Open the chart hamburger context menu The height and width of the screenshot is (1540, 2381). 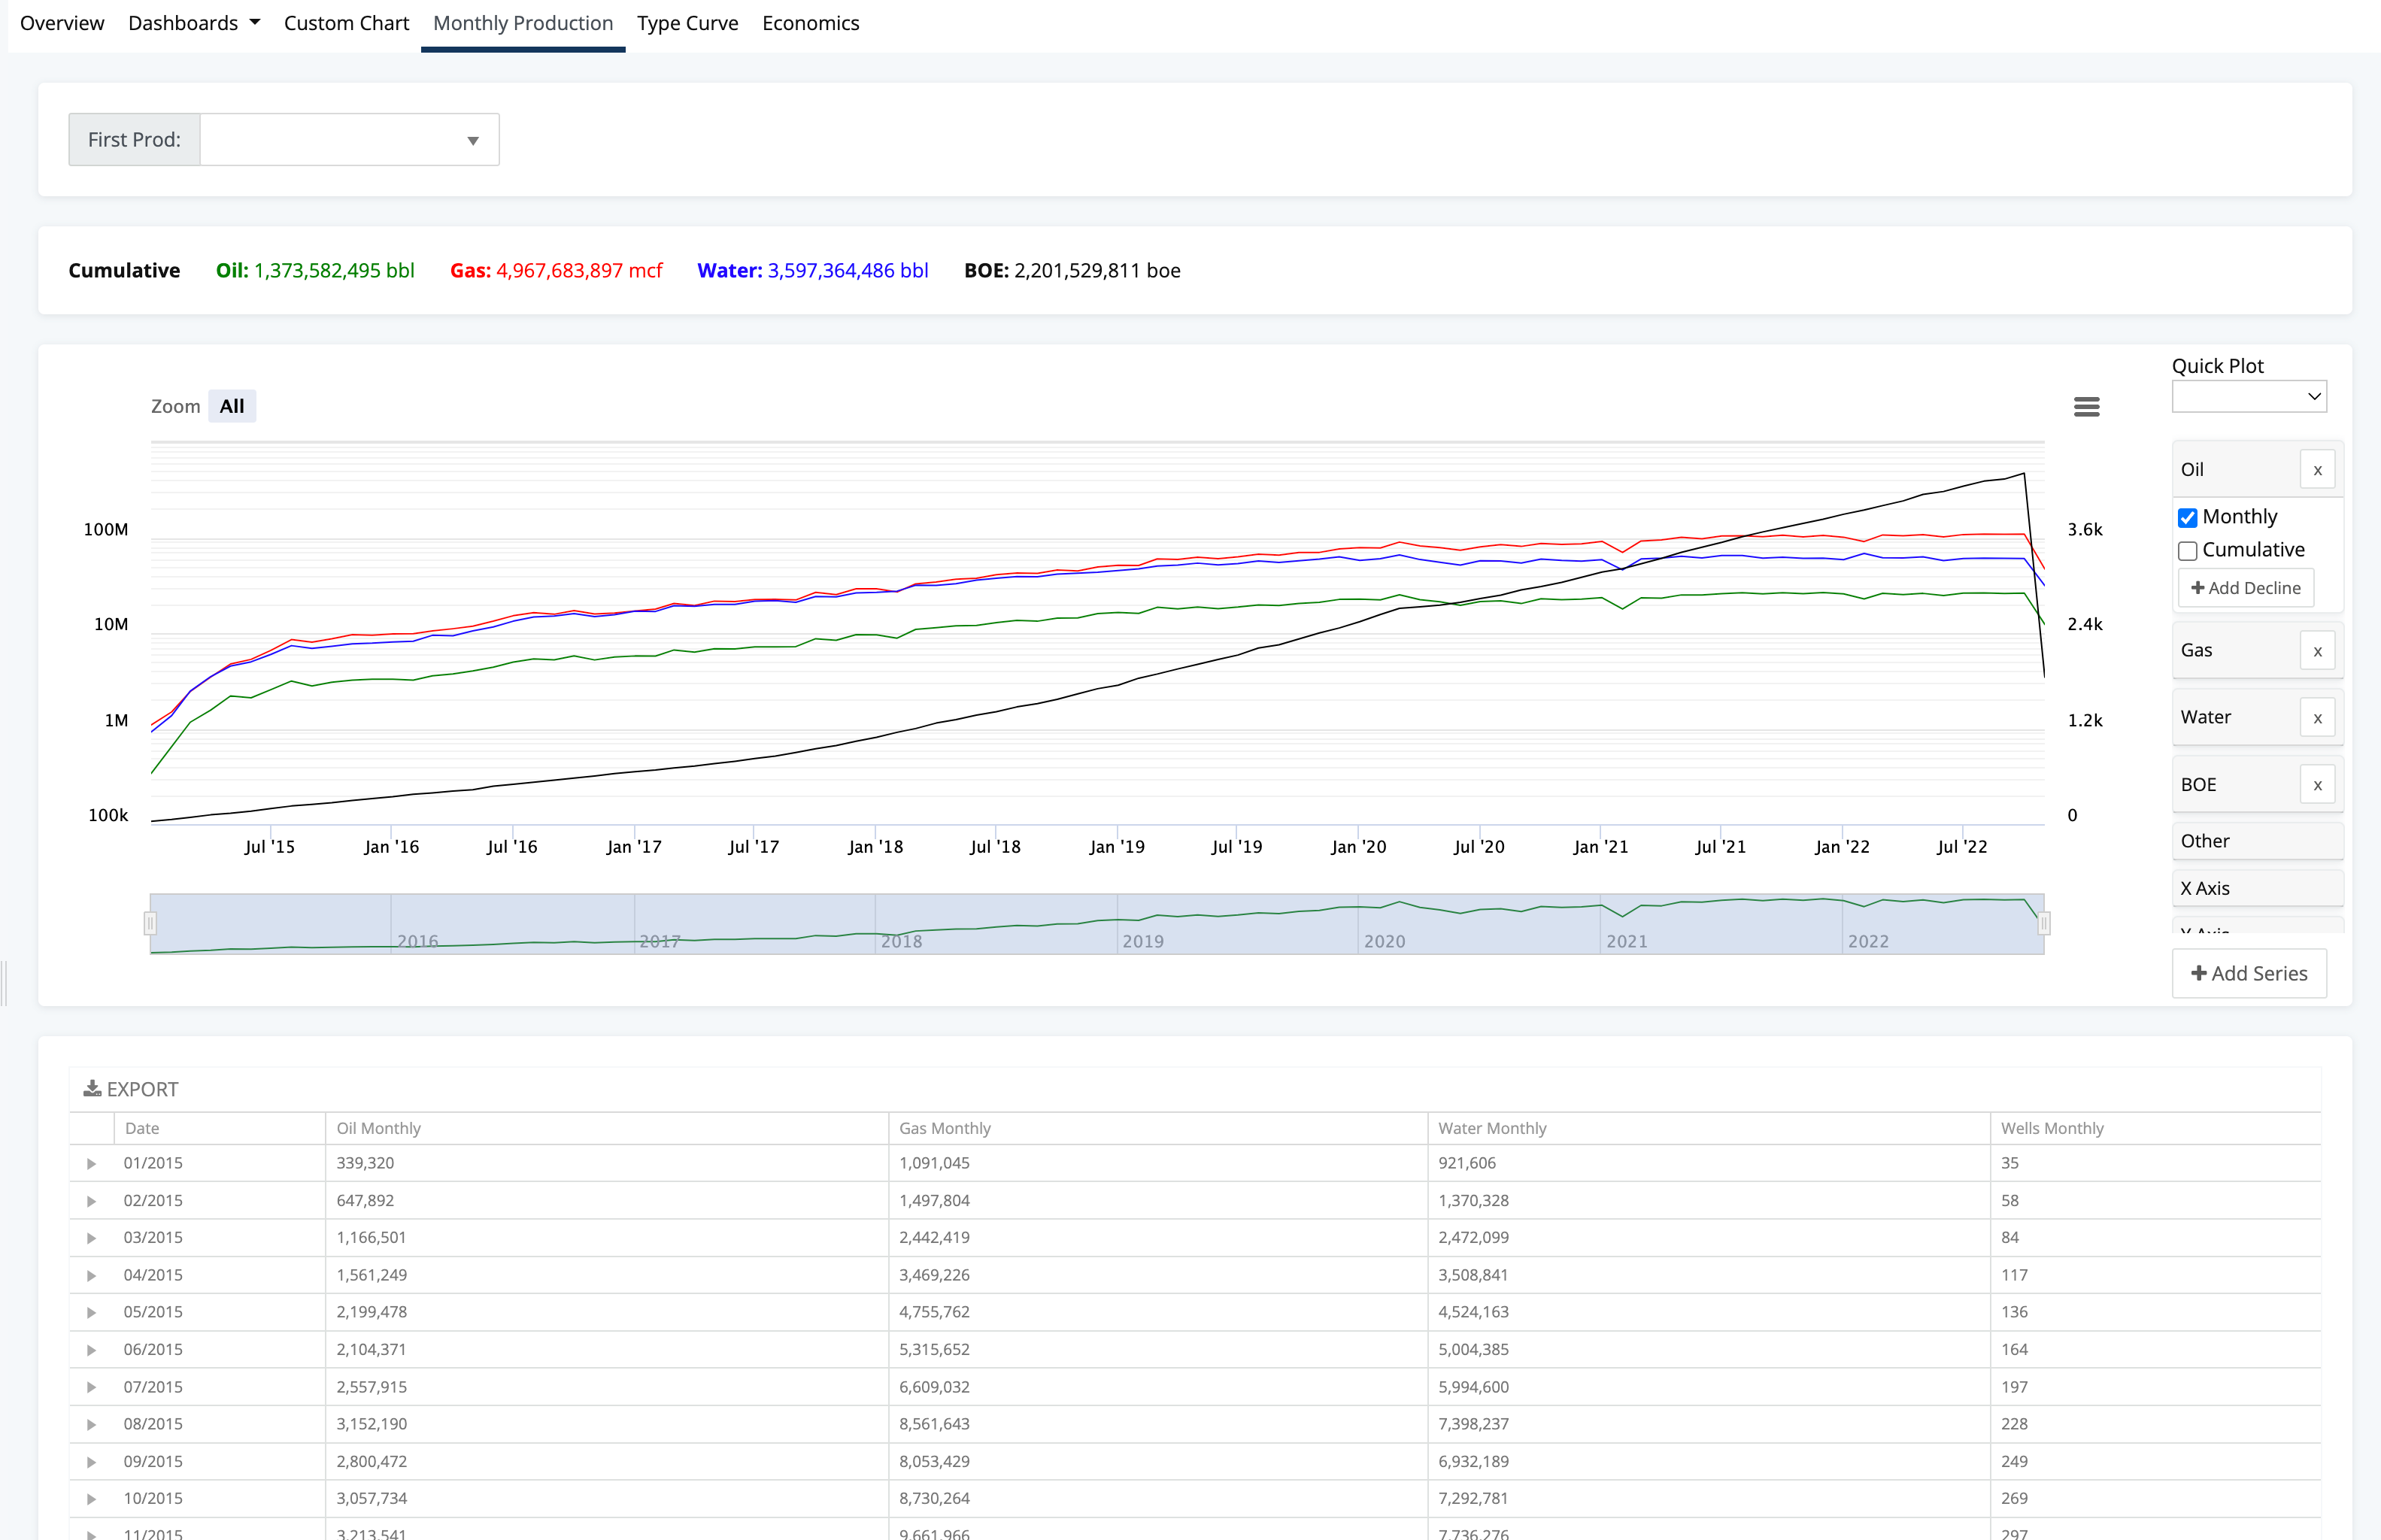click(x=2086, y=407)
